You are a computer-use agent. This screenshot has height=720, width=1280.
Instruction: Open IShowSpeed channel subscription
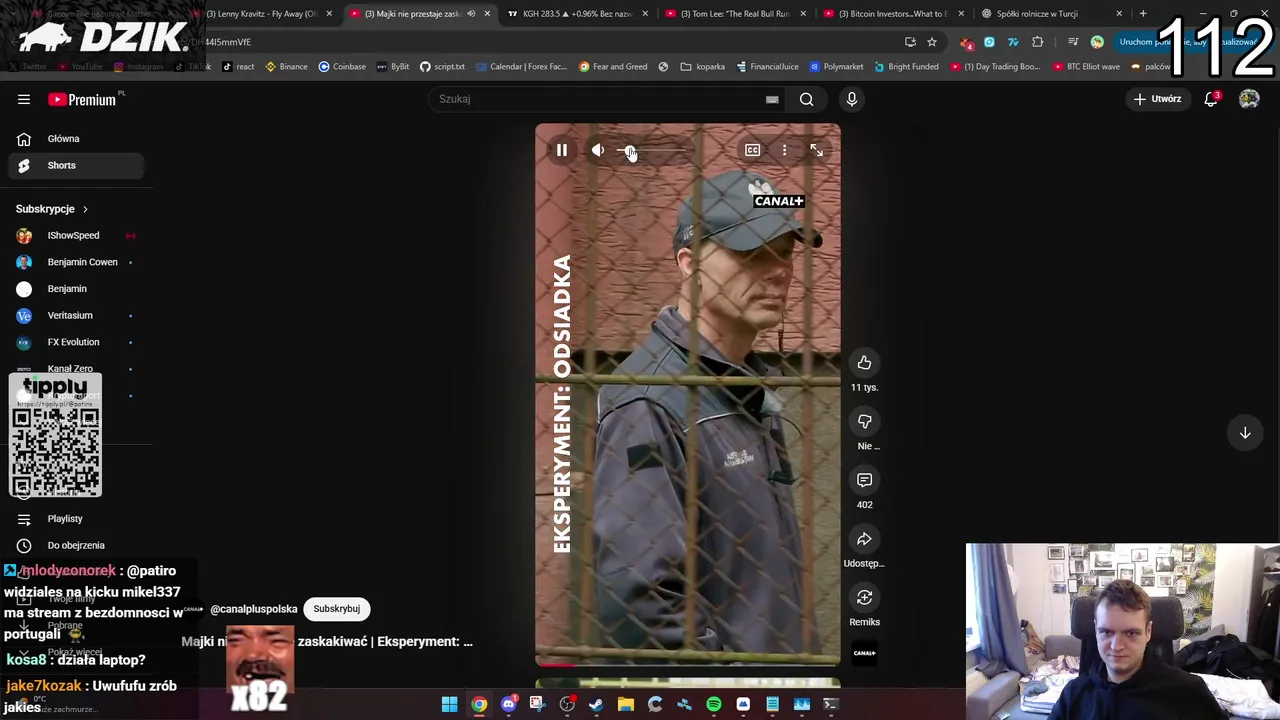75,235
